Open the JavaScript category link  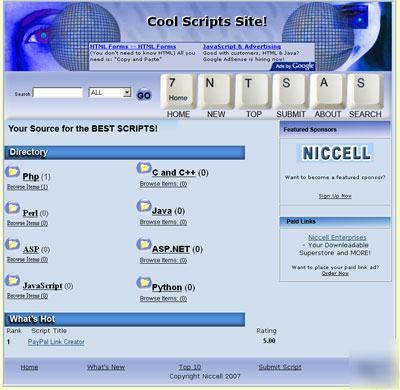(x=42, y=286)
